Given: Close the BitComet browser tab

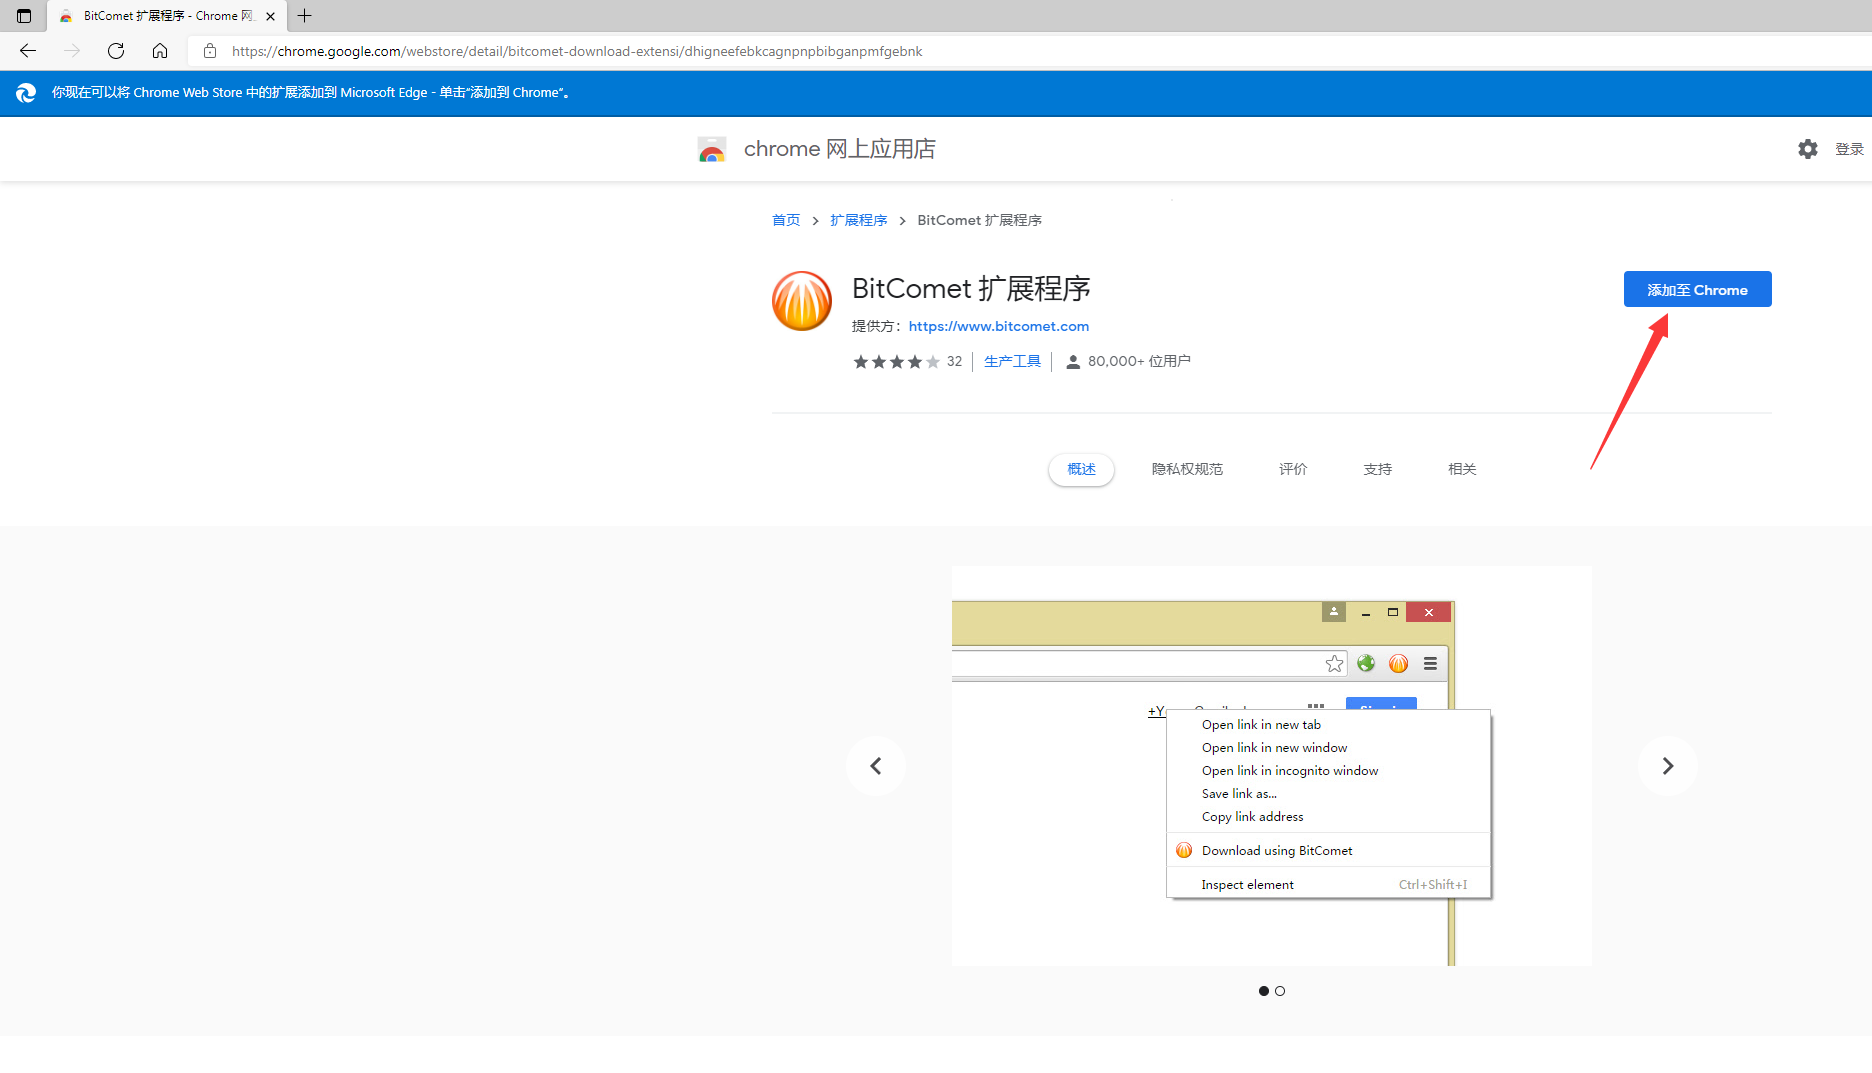Looking at the screenshot, I should click(x=270, y=16).
